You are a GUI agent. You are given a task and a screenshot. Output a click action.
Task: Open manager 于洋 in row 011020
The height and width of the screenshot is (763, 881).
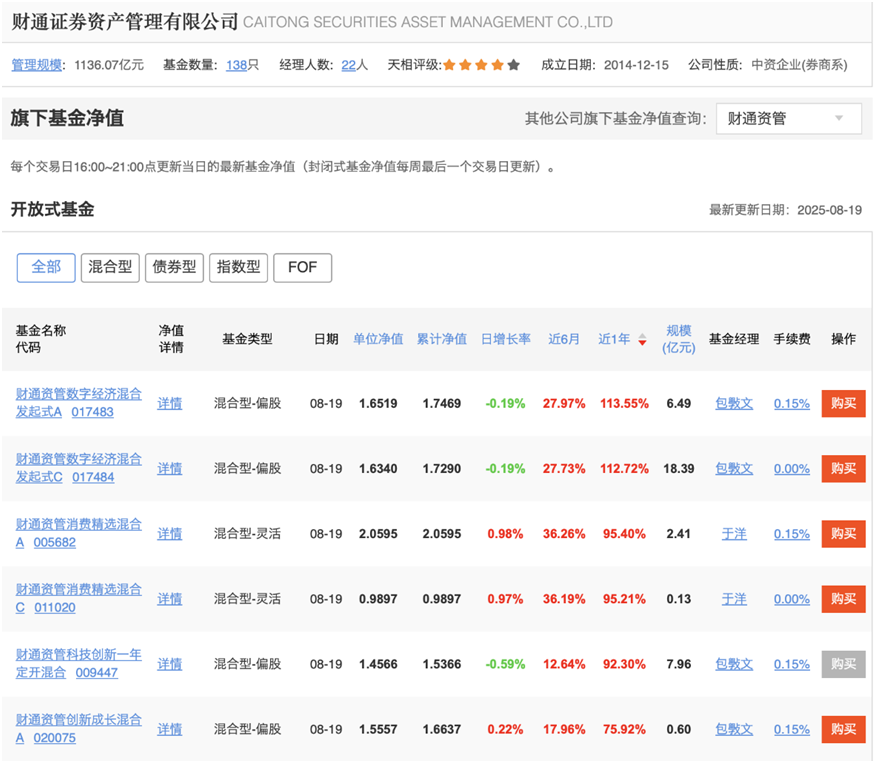(x=734, y=600)
